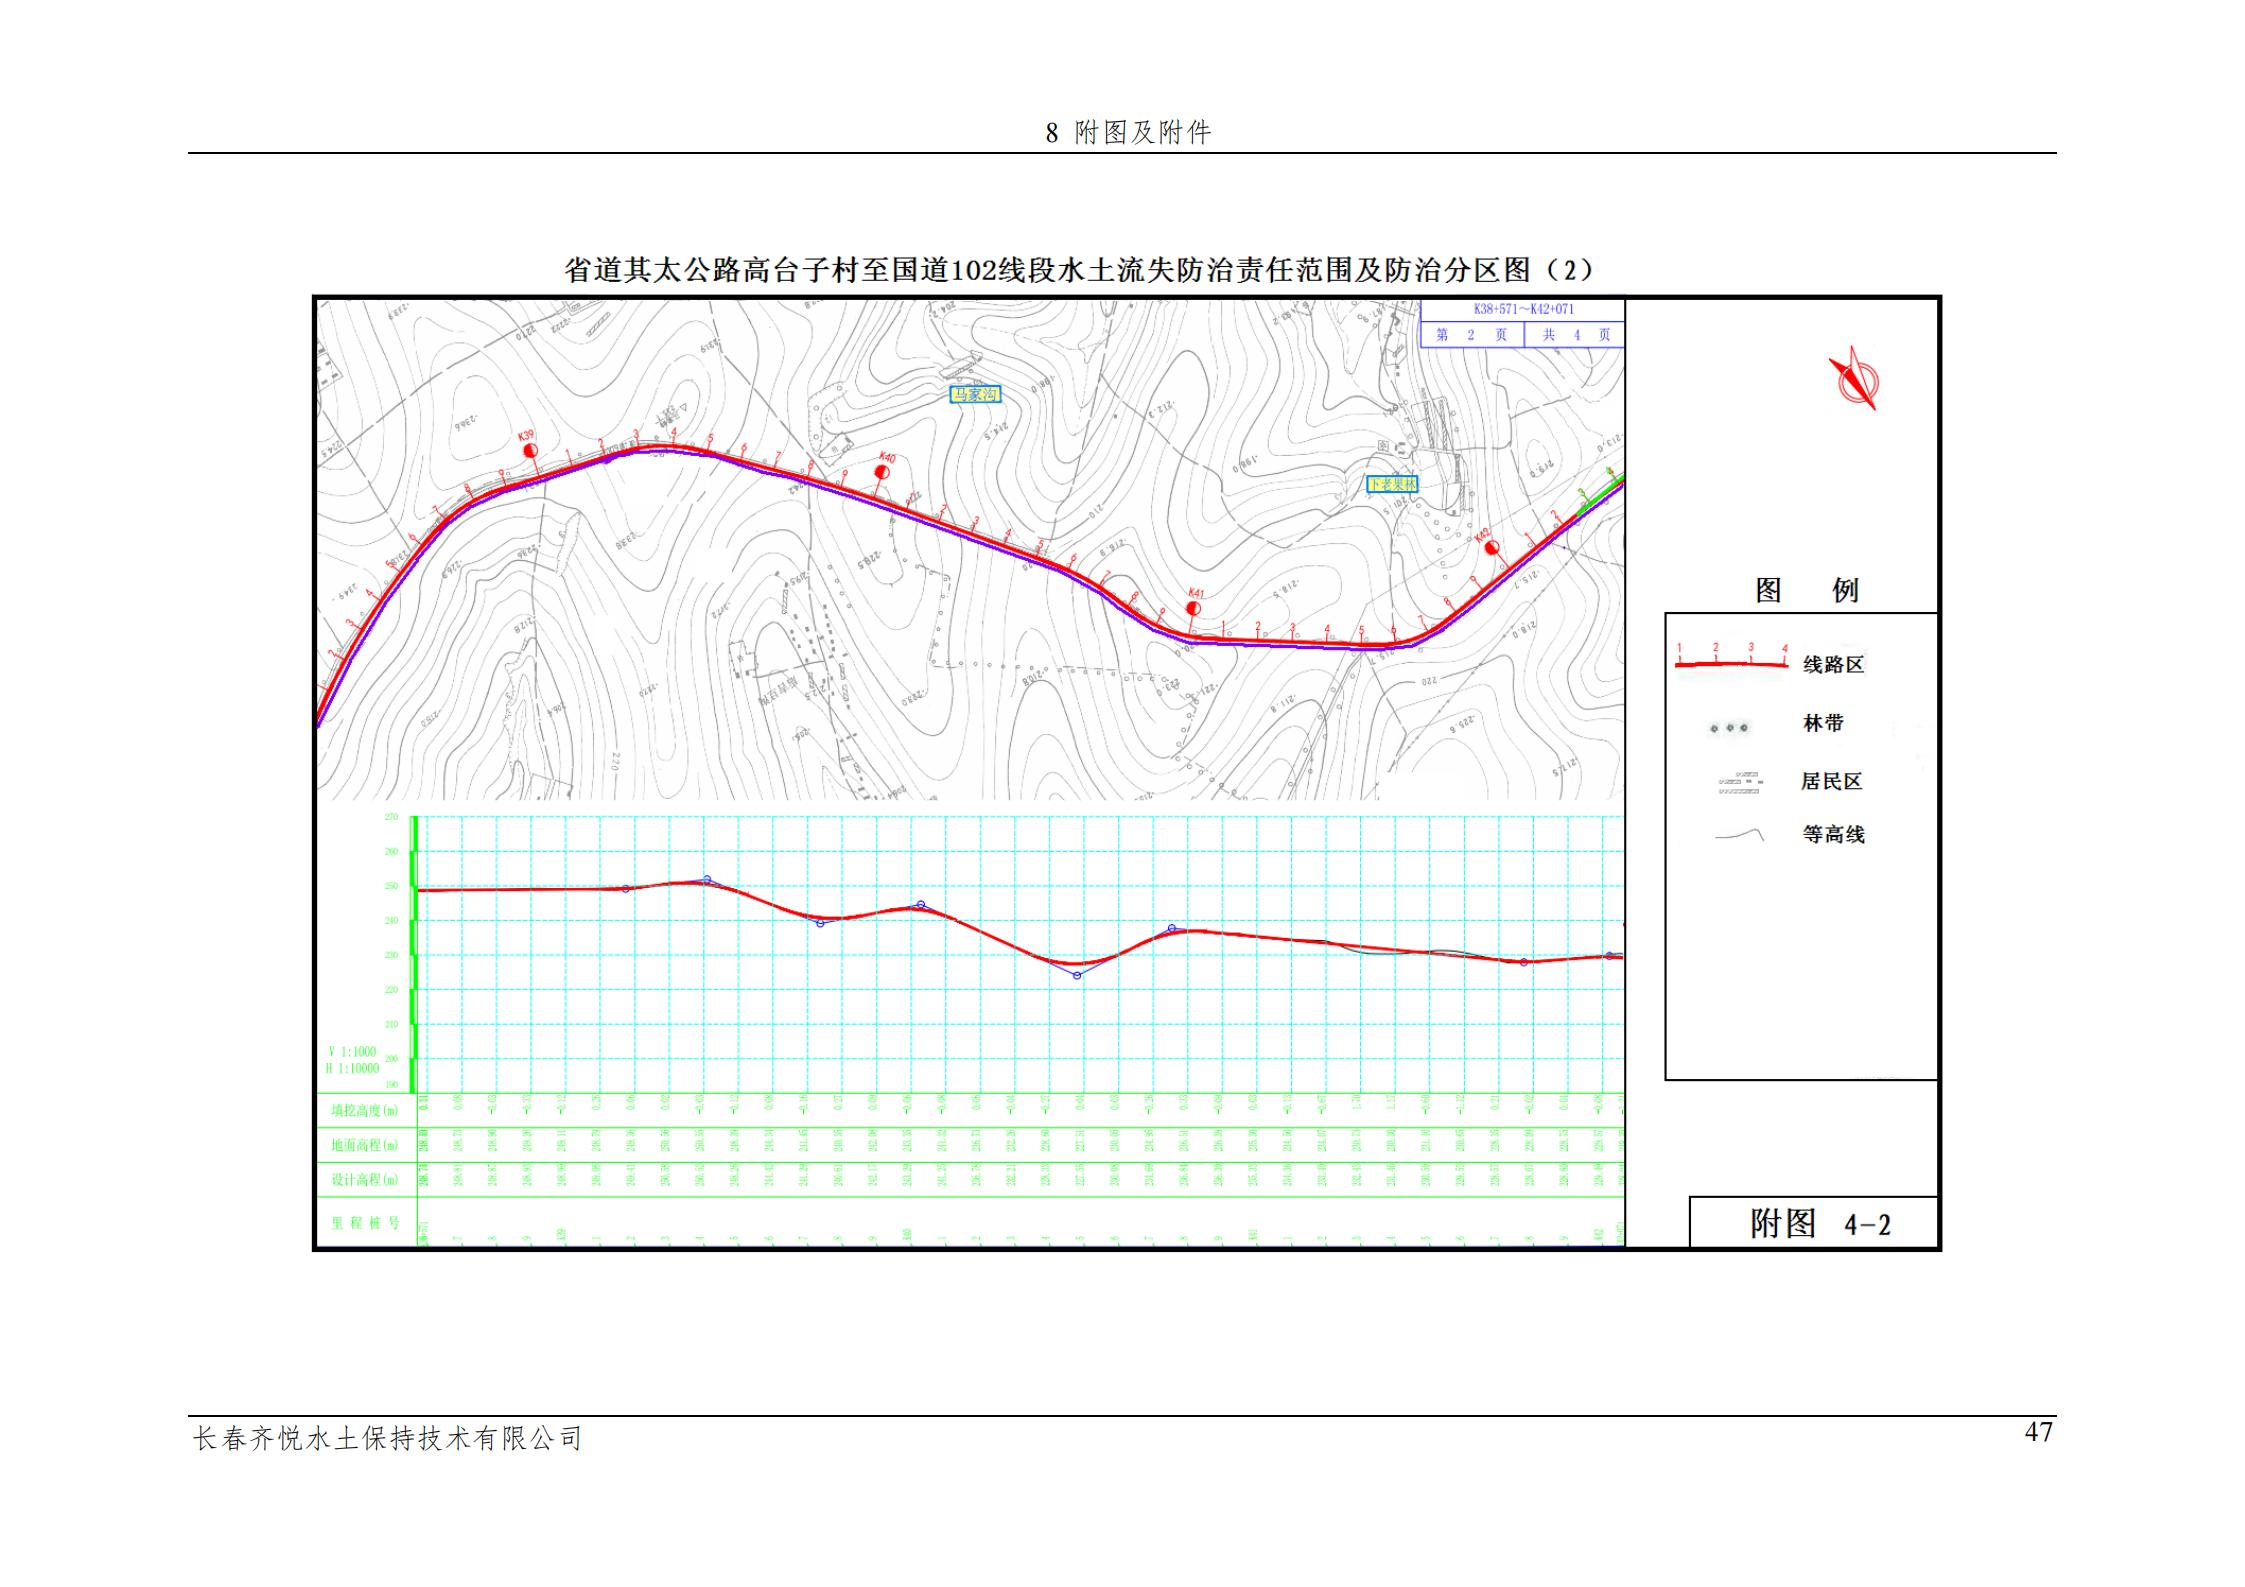Image resolution: width=2245 pixels, height=1587 pixels.
Task: Click the 填挖高度(m) row header
Action: pos(365,1110)
